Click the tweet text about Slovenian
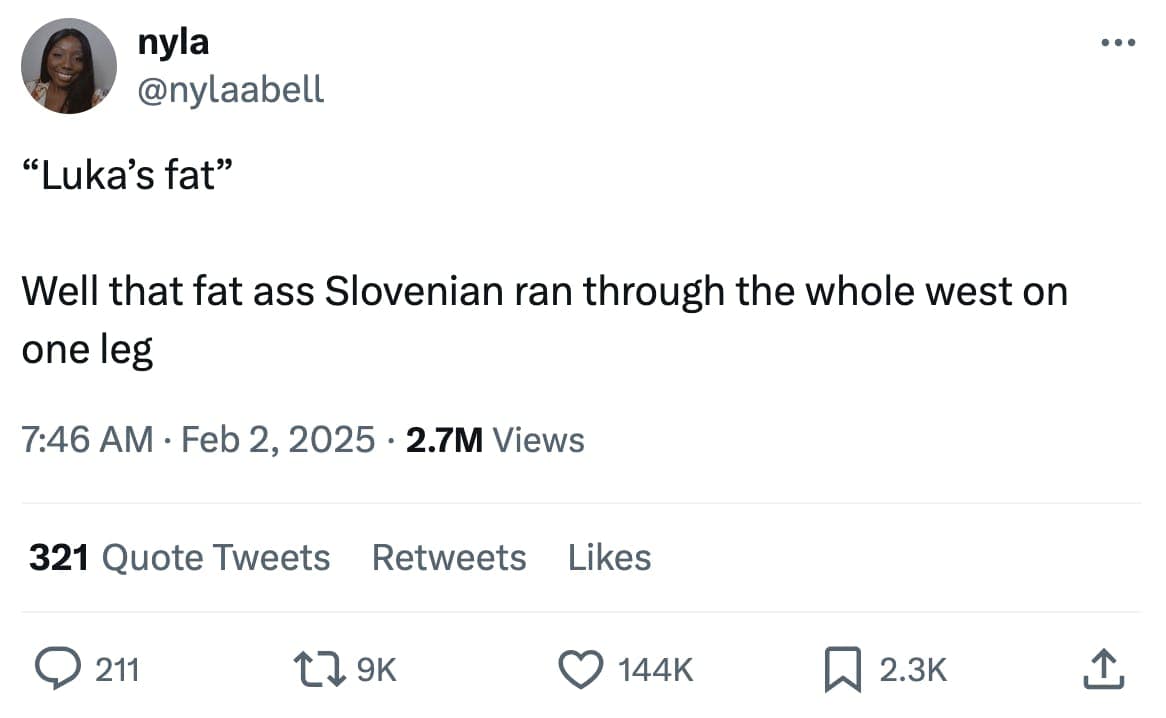The height and width of the screenshot is (718, 1166). pos(544,292)
